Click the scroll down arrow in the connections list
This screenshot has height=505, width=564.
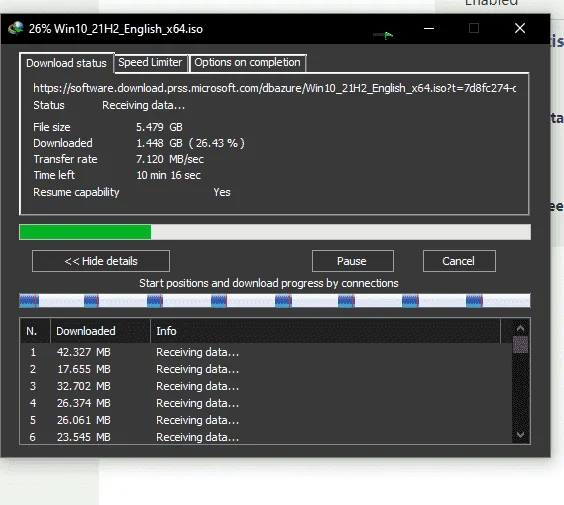click(x=520, y=435)
